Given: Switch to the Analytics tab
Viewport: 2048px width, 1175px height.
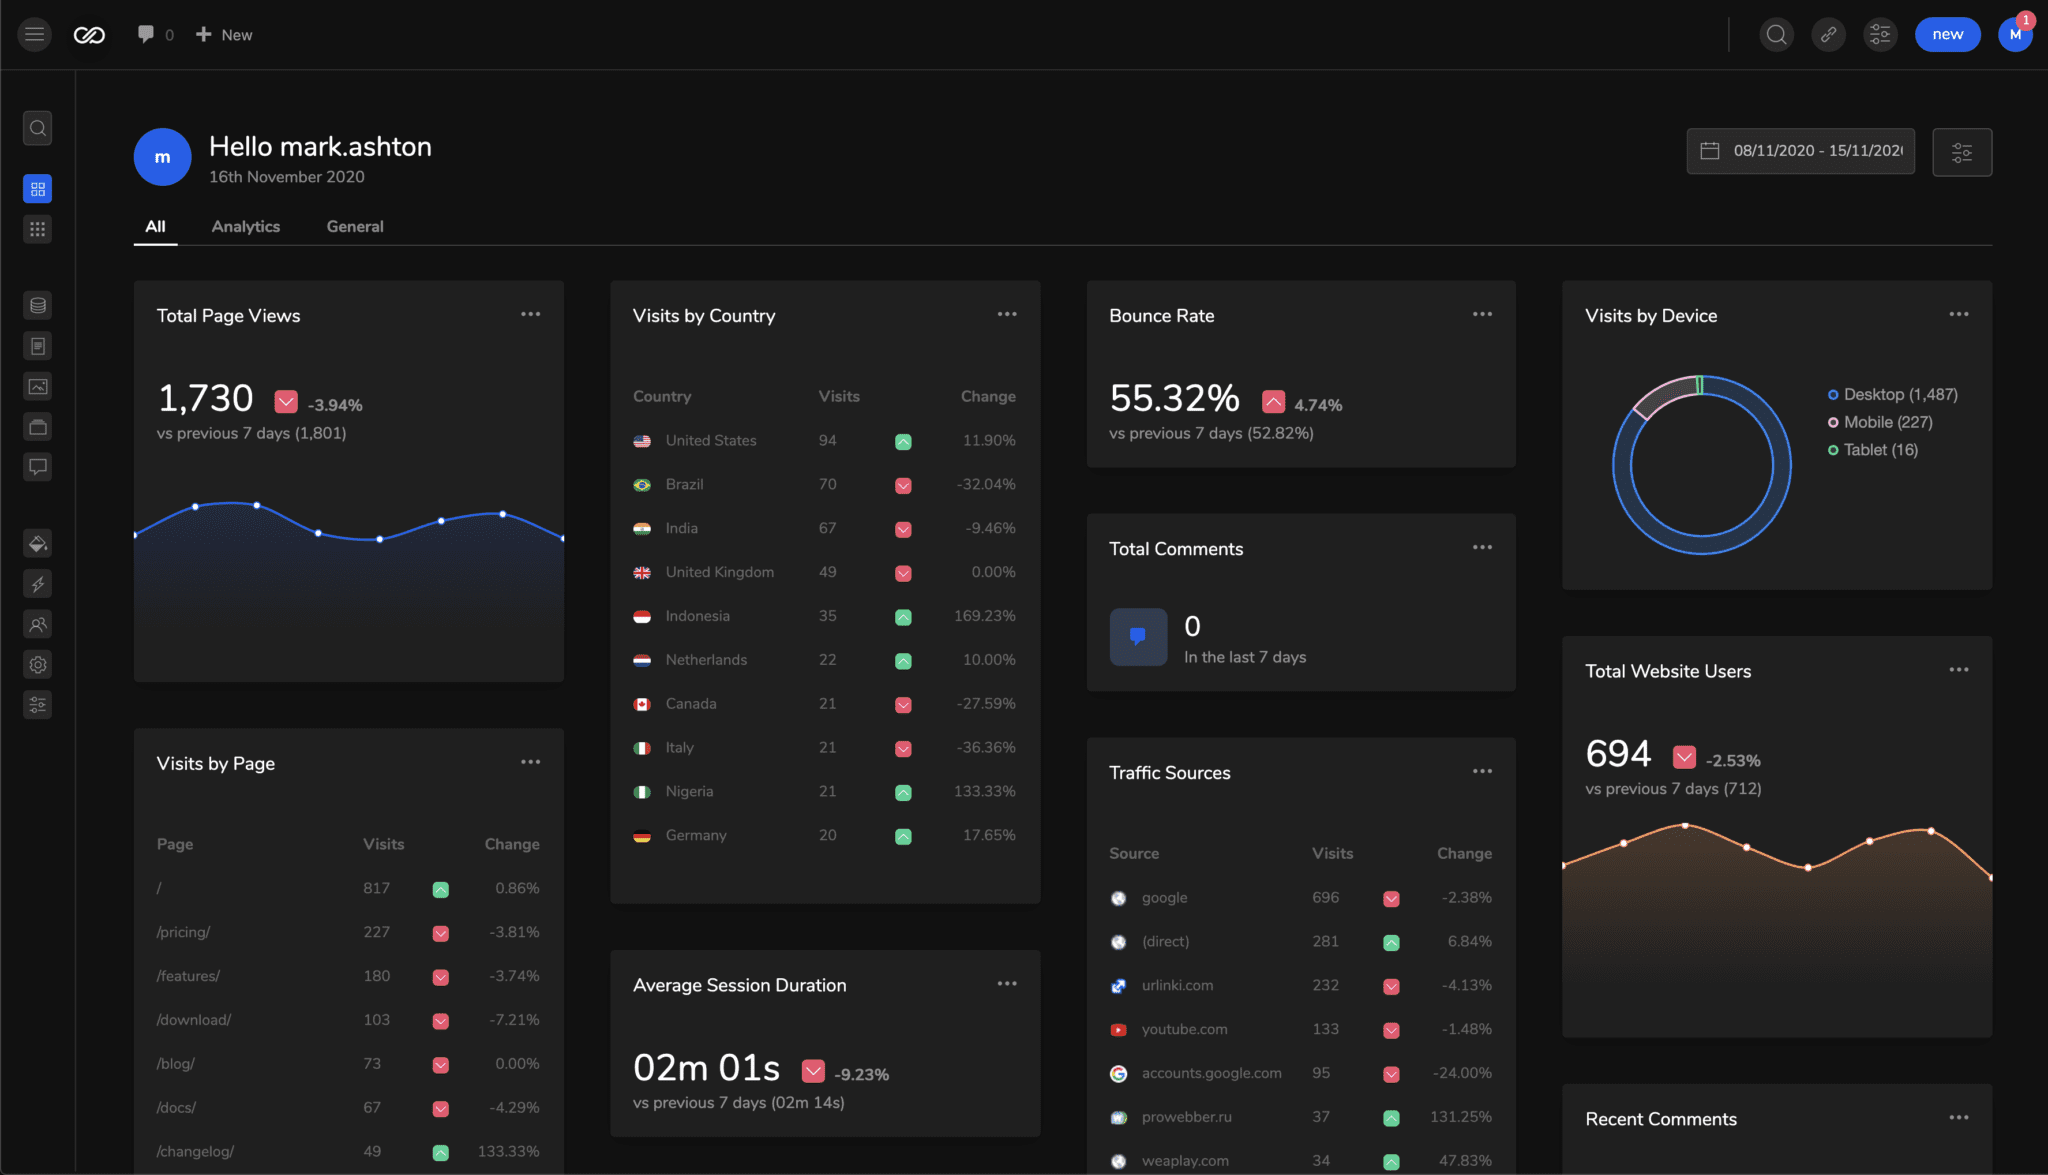Looking at the screenshot, I should tap(245, 226).
